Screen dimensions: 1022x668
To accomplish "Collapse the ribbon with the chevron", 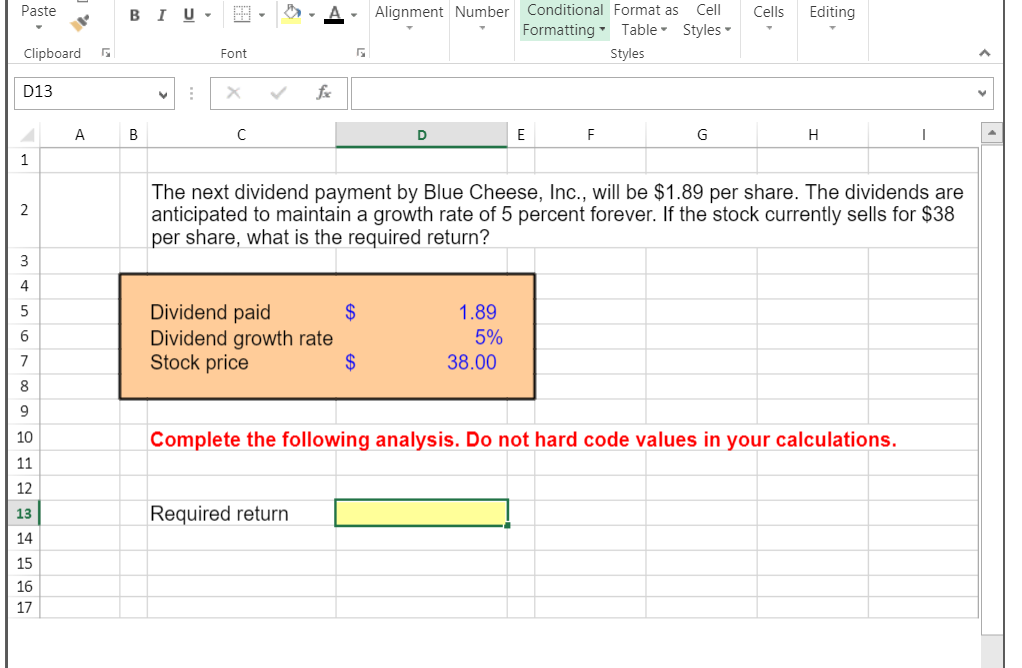I will (985, 53).
